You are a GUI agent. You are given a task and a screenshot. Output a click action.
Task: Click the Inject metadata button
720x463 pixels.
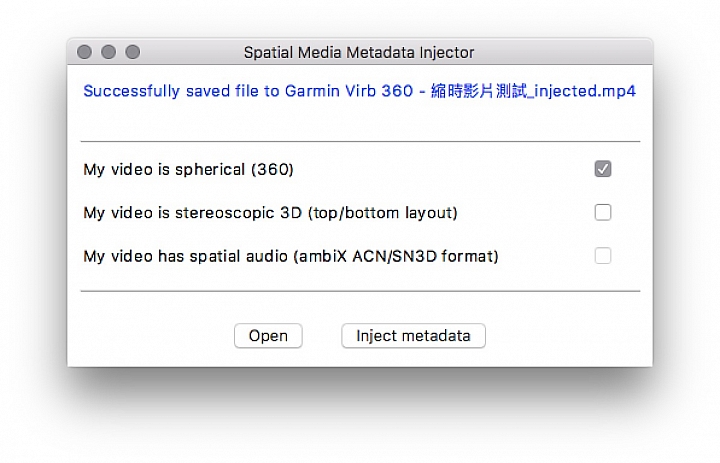point(413,336)
